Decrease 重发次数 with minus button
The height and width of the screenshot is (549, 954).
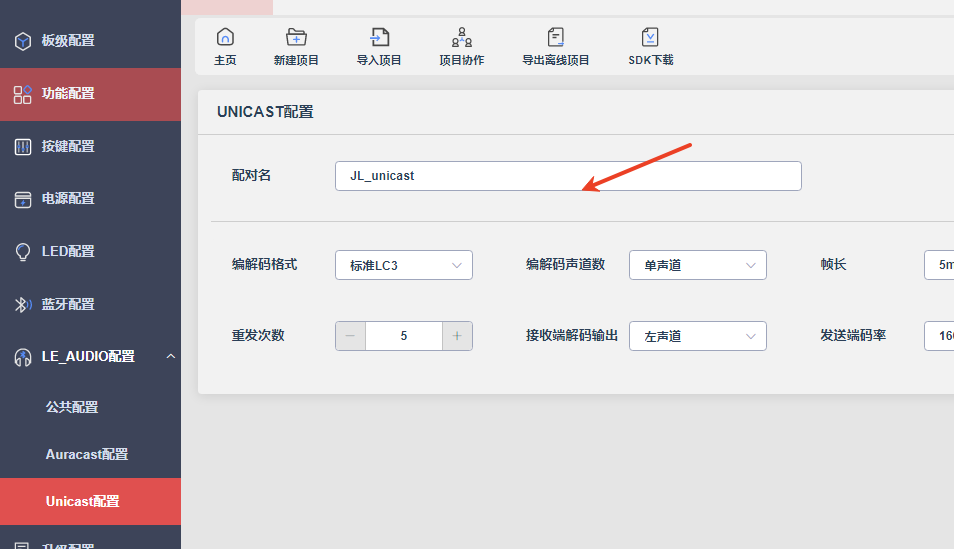click(350, 336)
